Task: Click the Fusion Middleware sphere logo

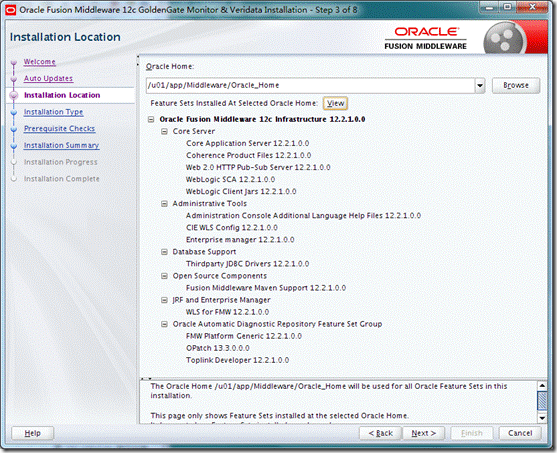Action: 505,38
